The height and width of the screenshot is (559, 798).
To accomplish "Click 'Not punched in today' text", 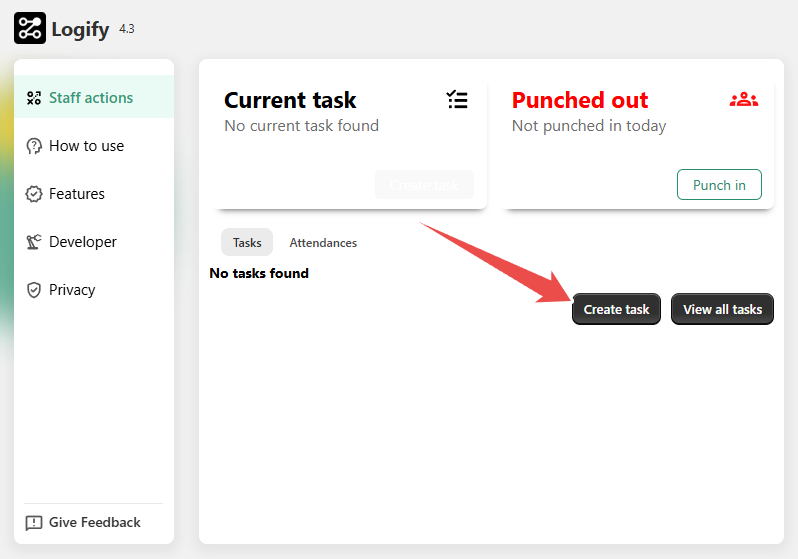I will pos(589,126).
